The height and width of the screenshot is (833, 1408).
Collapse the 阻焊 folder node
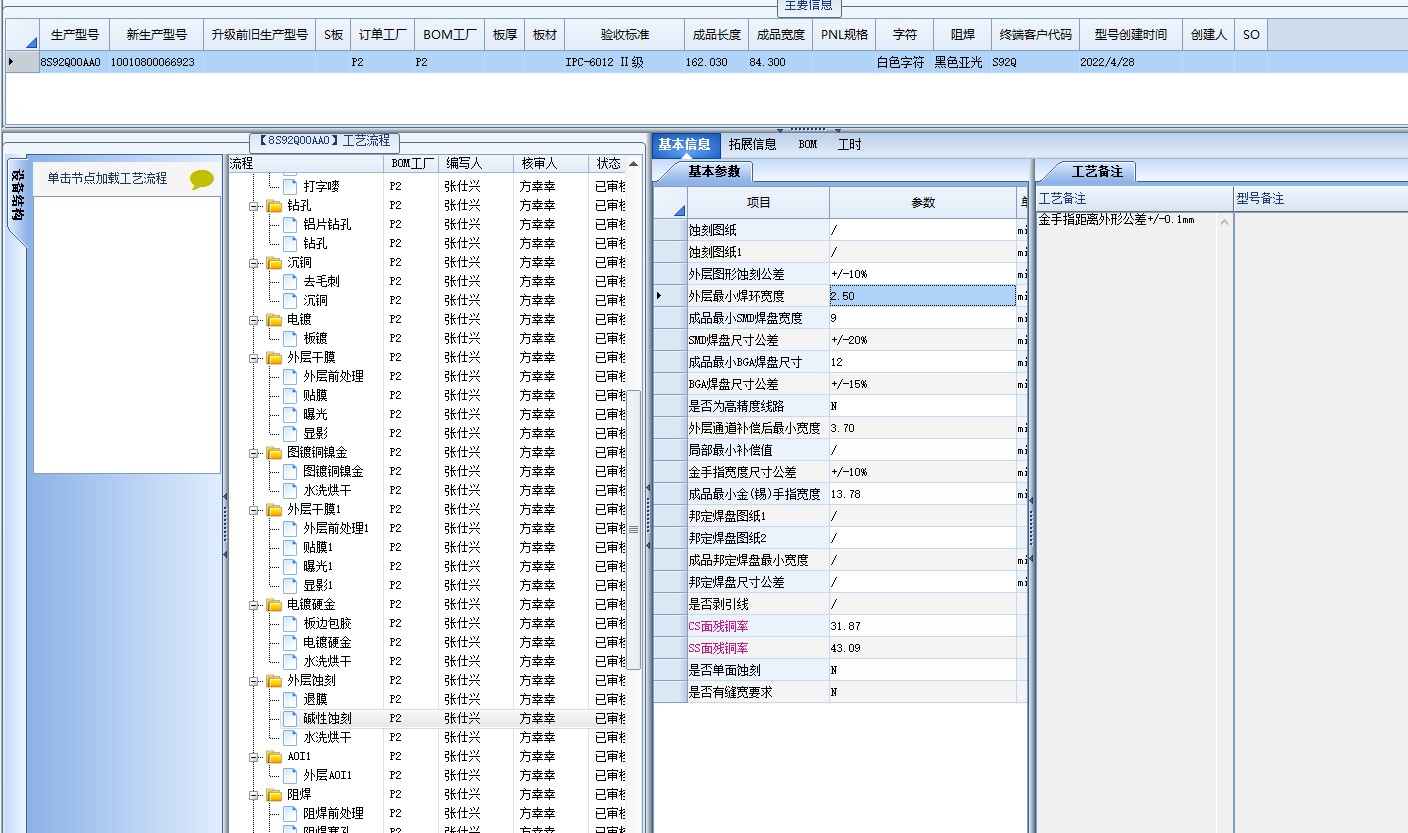click(254, 795)
